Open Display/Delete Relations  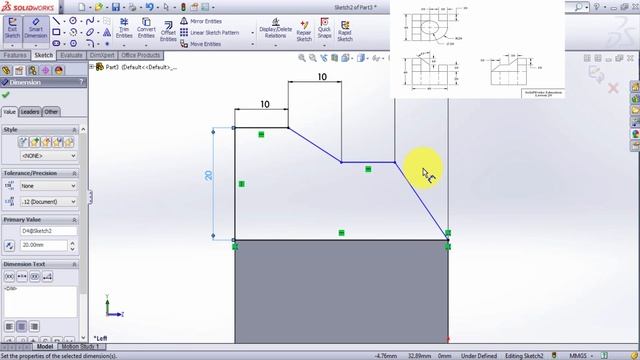276,29
